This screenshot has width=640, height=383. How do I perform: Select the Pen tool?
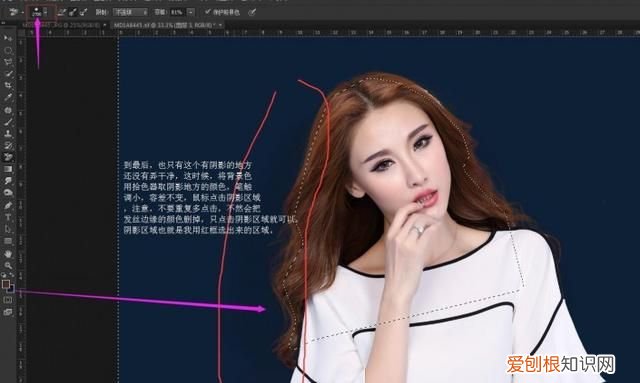coord(8,205)
